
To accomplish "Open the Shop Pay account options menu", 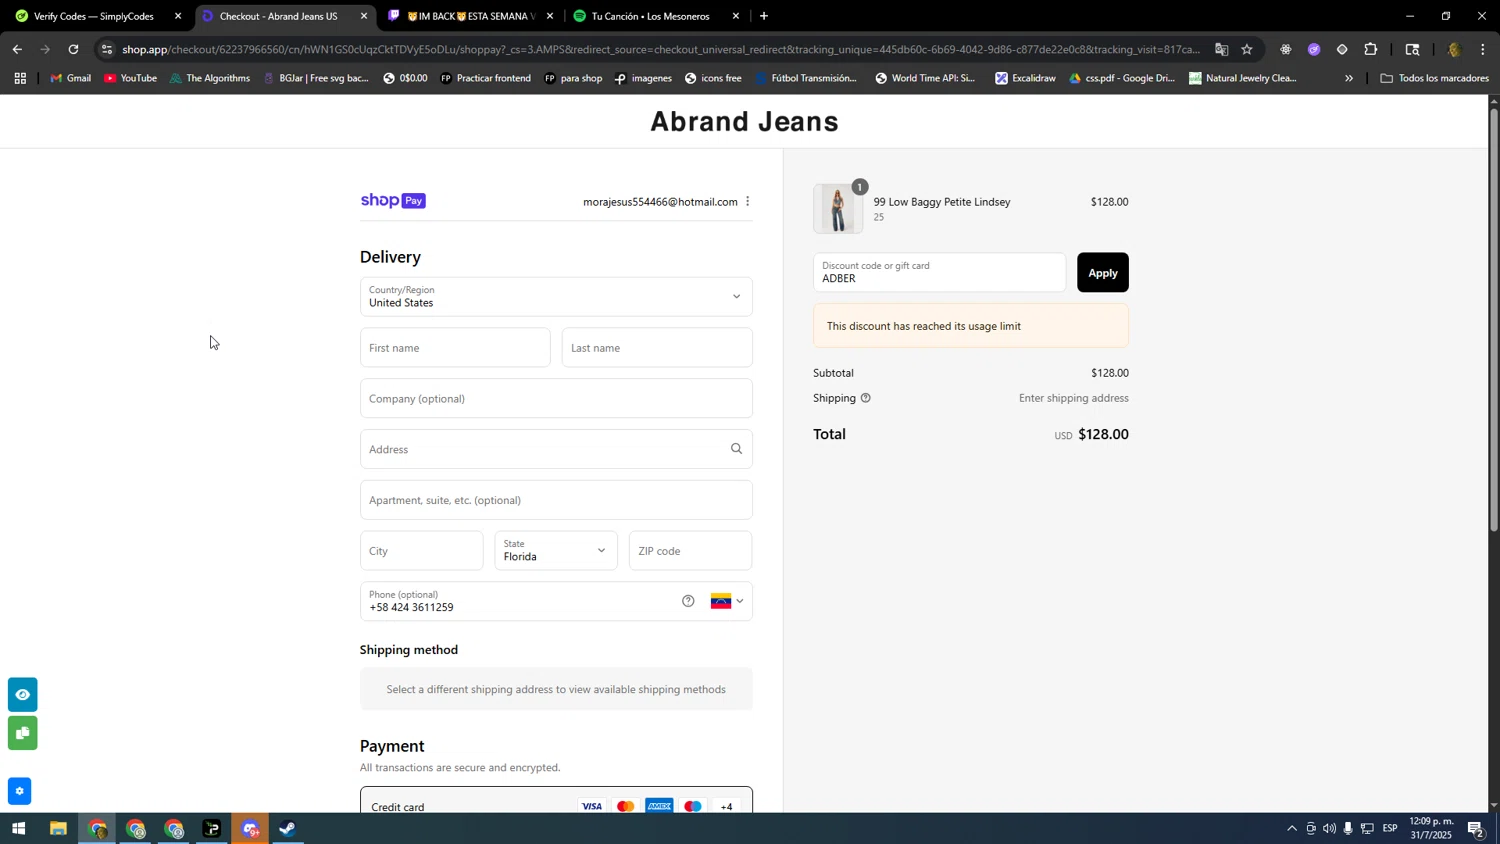I will (x=748, y=202).
